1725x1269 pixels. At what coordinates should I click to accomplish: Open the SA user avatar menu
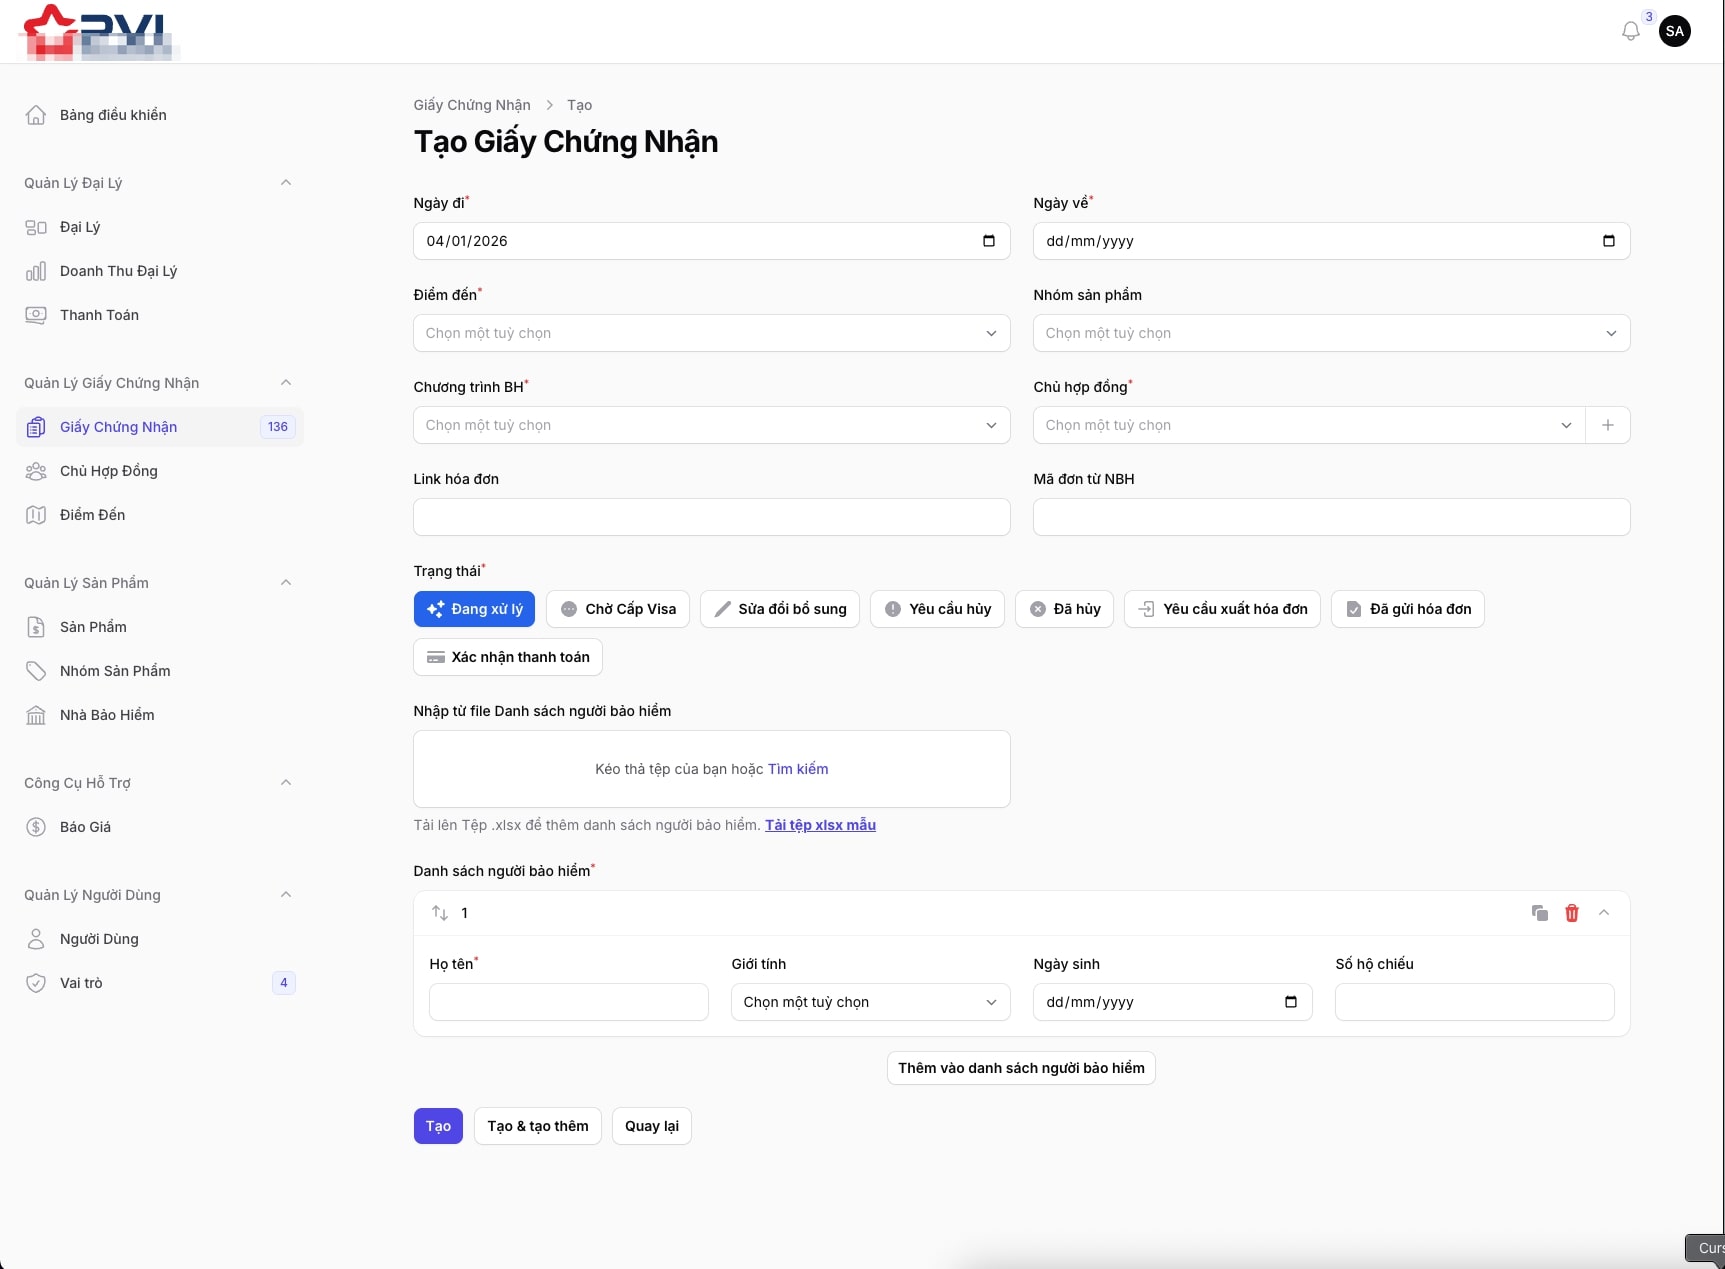1674,31
